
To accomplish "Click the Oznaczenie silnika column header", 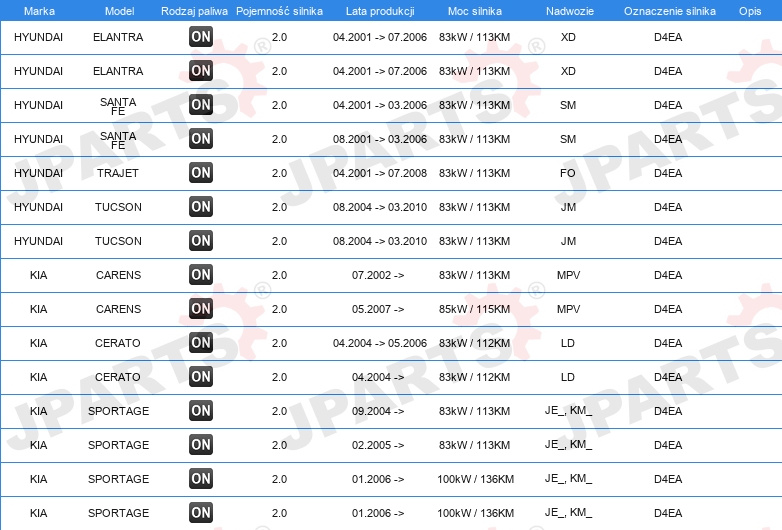I will point(670,11).
